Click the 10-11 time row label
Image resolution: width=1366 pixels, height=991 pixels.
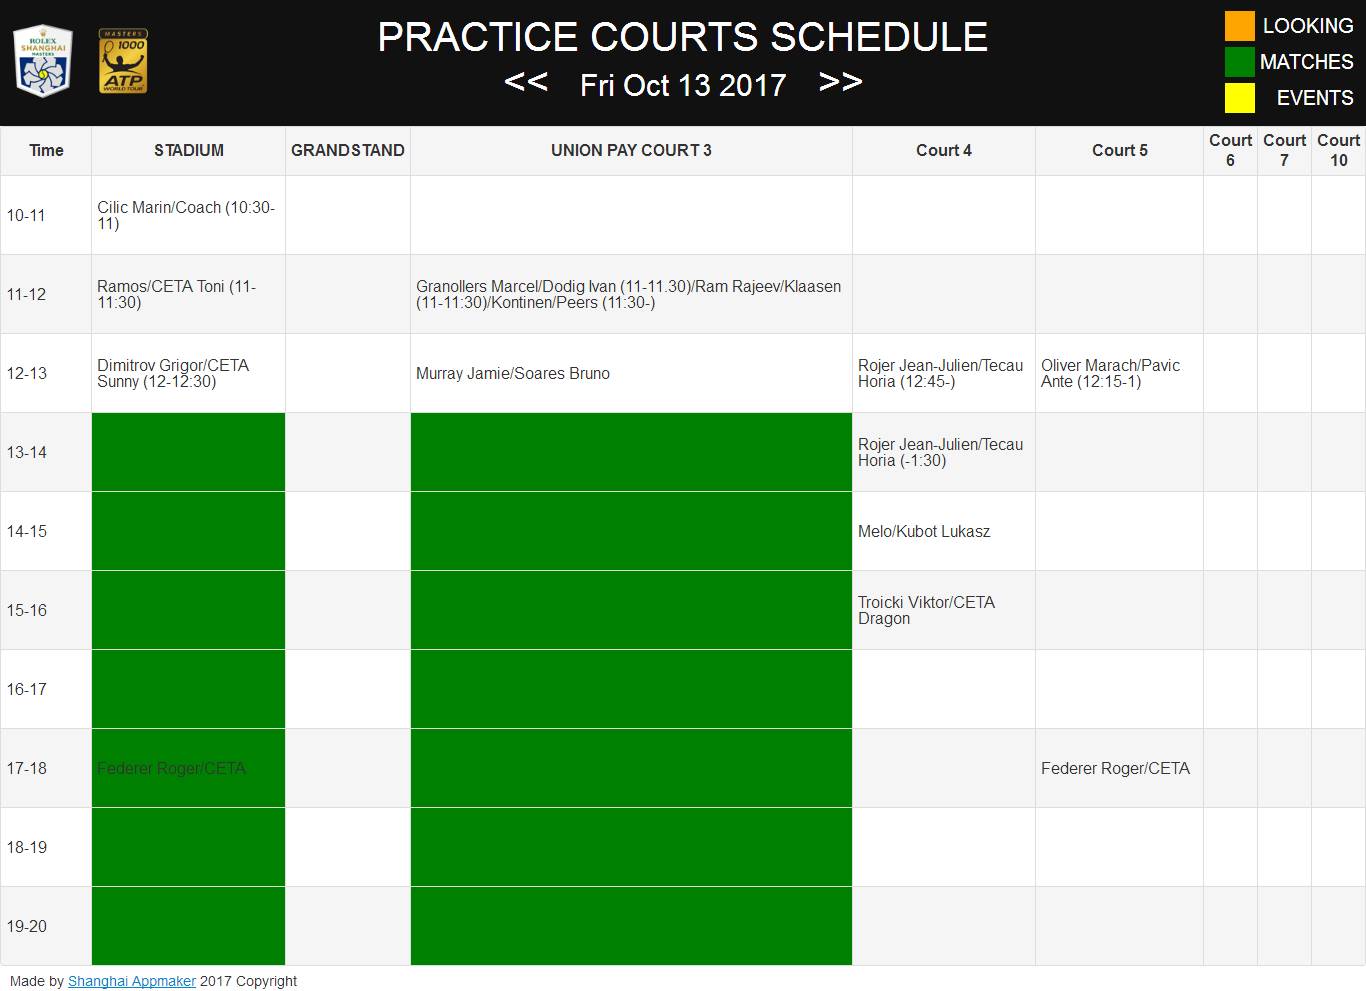pos(26,215)
